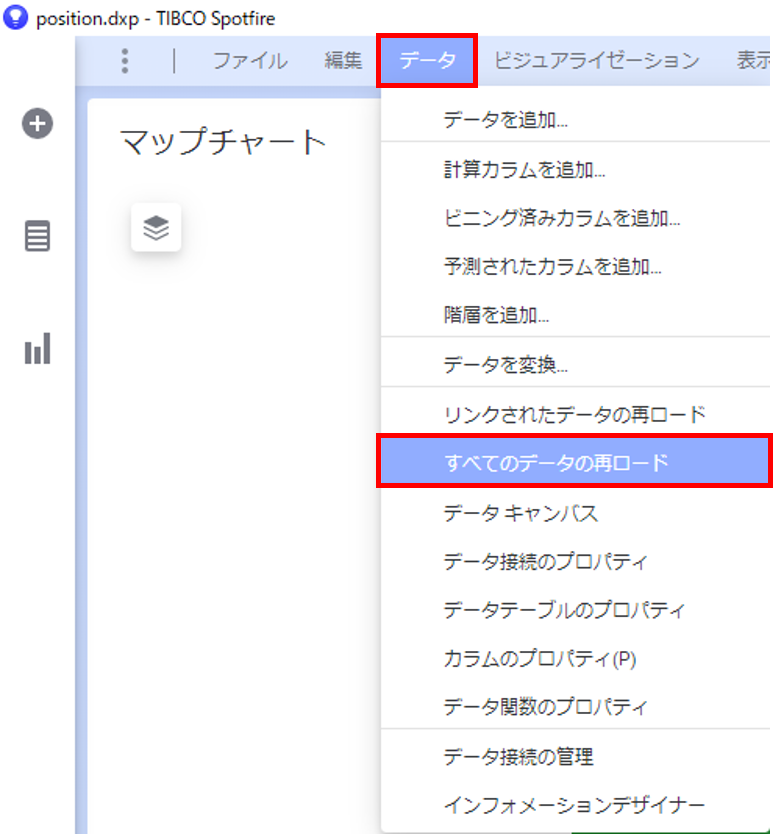This screenshot has width=773, height=834.
Task: Open the 編集 menu
Action: click(343, 60)
